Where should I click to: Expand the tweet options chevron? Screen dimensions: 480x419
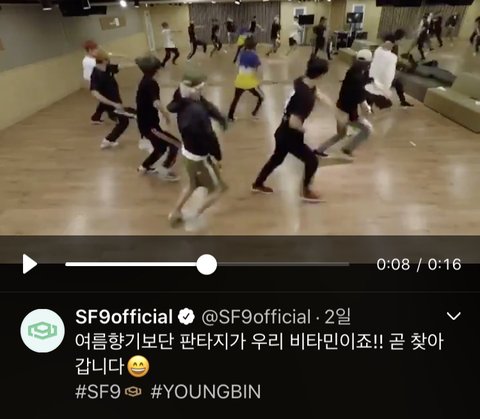[x=453, y=316]
